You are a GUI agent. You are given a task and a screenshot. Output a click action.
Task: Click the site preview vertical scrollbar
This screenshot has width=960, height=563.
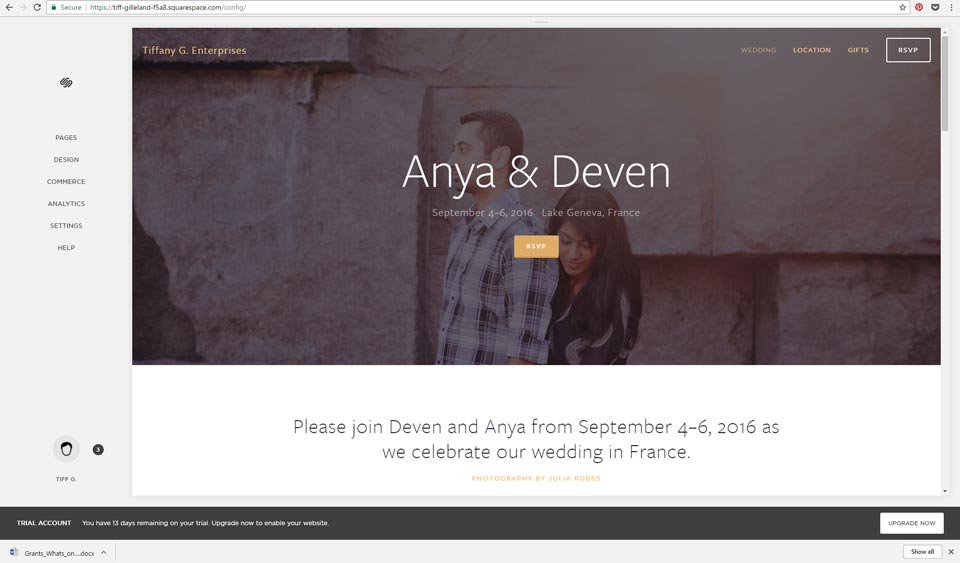(x=945, y=83)
